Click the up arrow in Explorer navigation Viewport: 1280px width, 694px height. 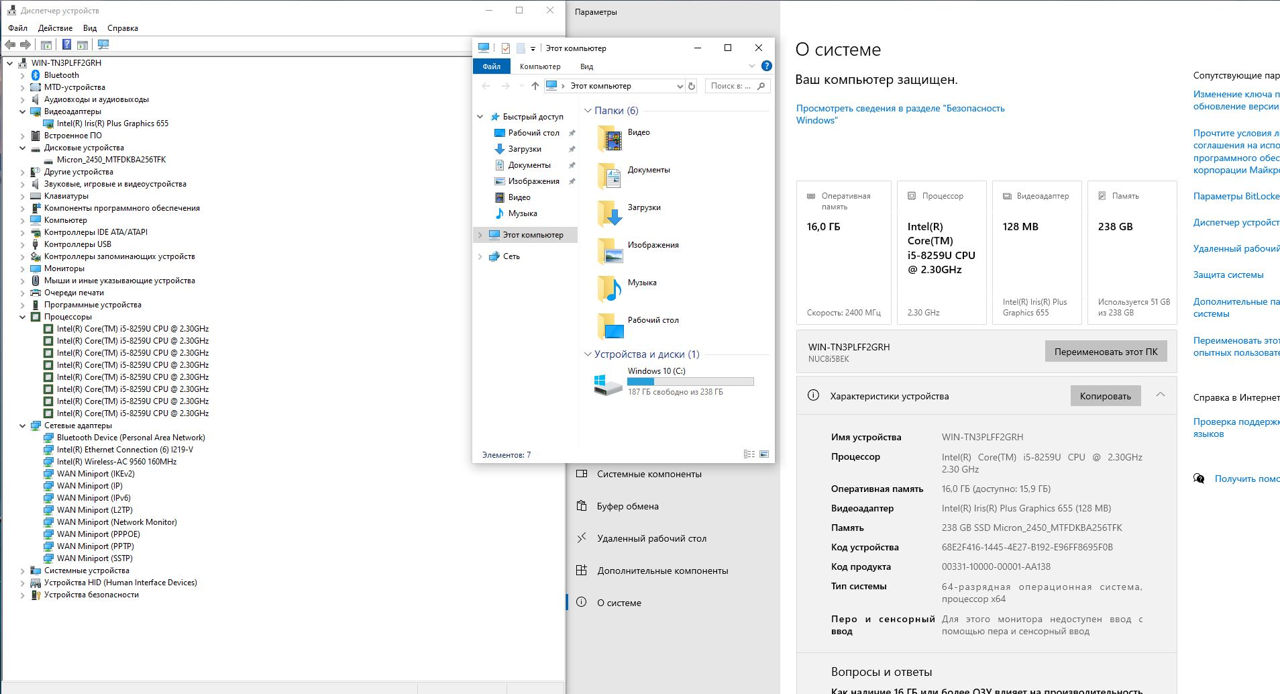tap(535, 86)
